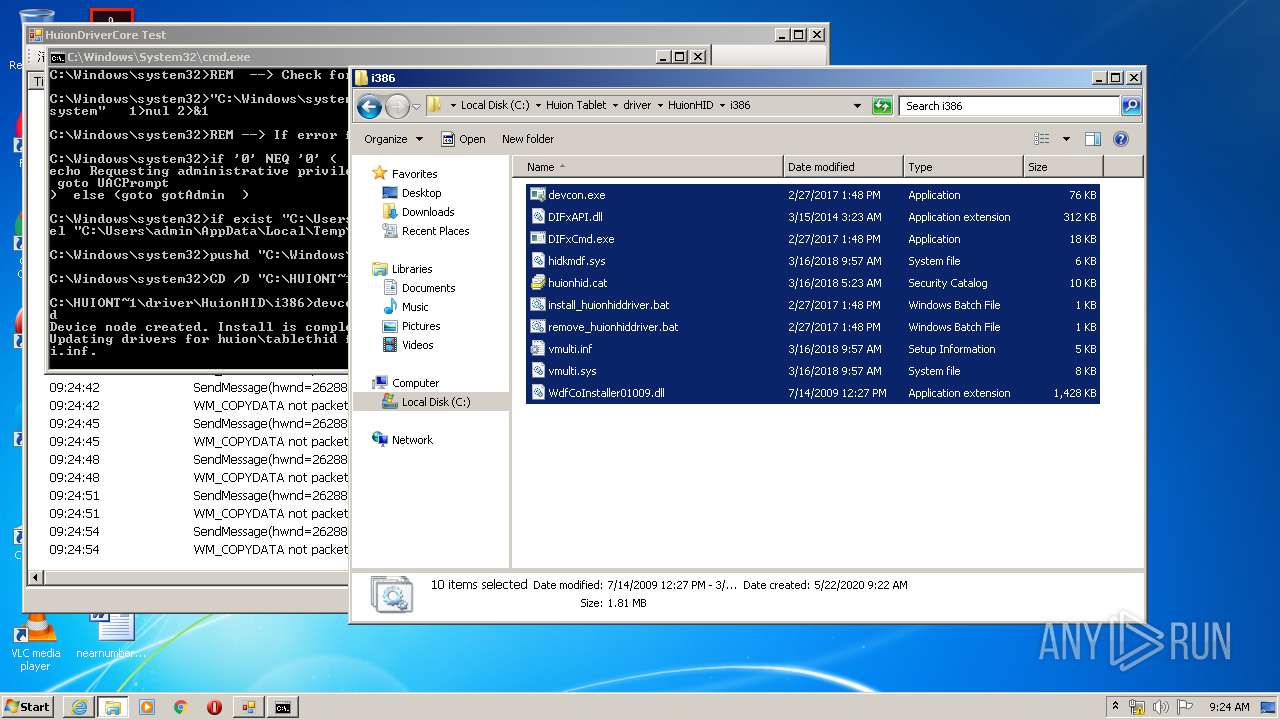The width and height of the screenshot is (1280, 720).
Task: Open the Change your view icon
Action: pos(1042,139)
